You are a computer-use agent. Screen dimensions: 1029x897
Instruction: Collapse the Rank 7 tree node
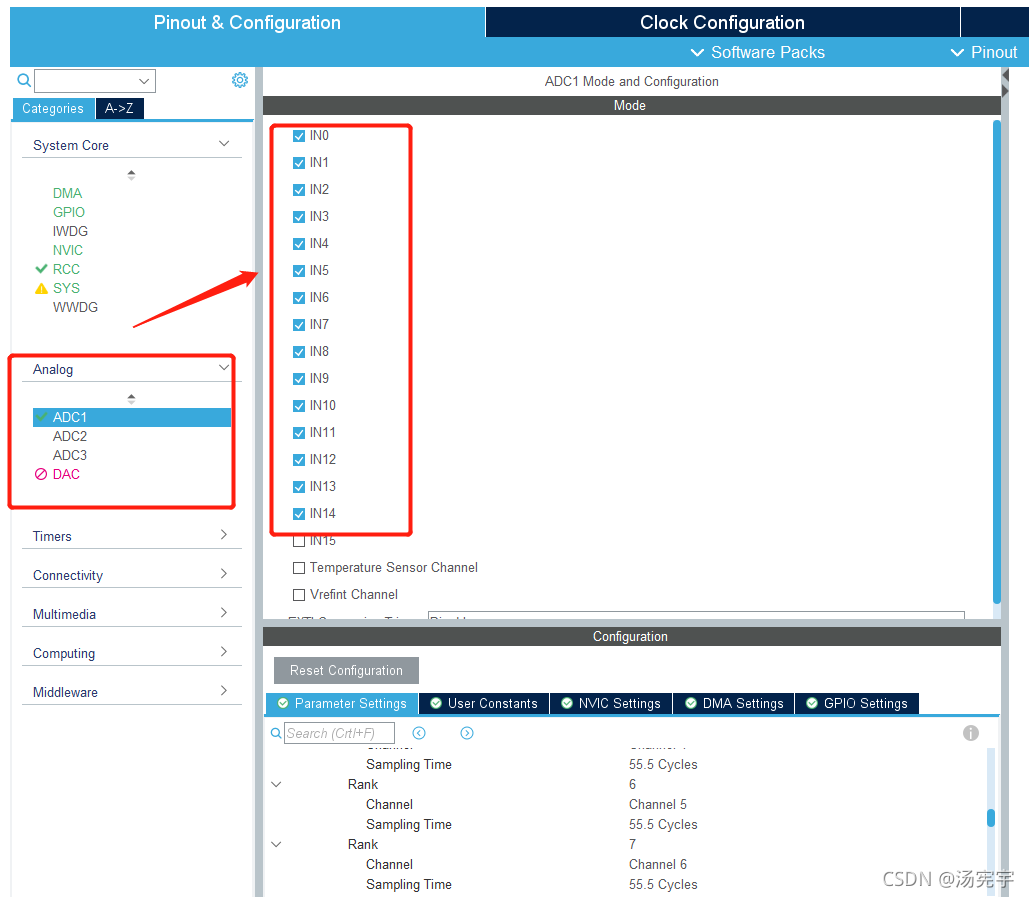tap(276, 844)
